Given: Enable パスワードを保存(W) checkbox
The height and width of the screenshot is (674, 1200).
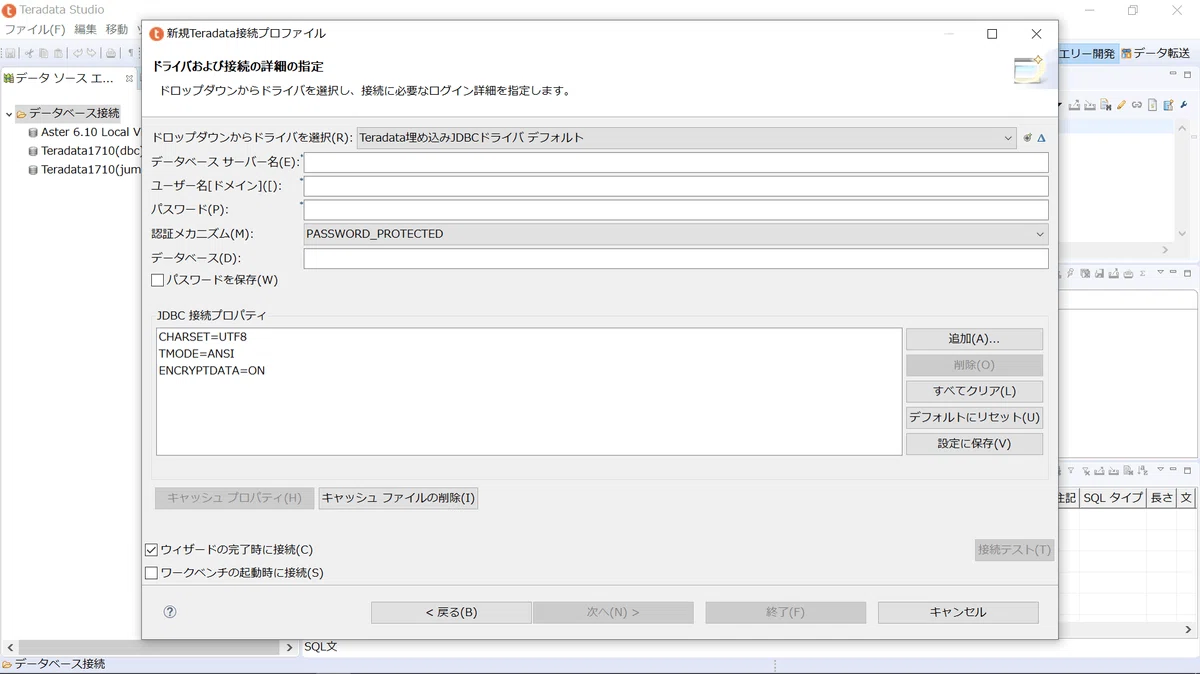Looking at the screenshot, I should [x=157, y=280].
